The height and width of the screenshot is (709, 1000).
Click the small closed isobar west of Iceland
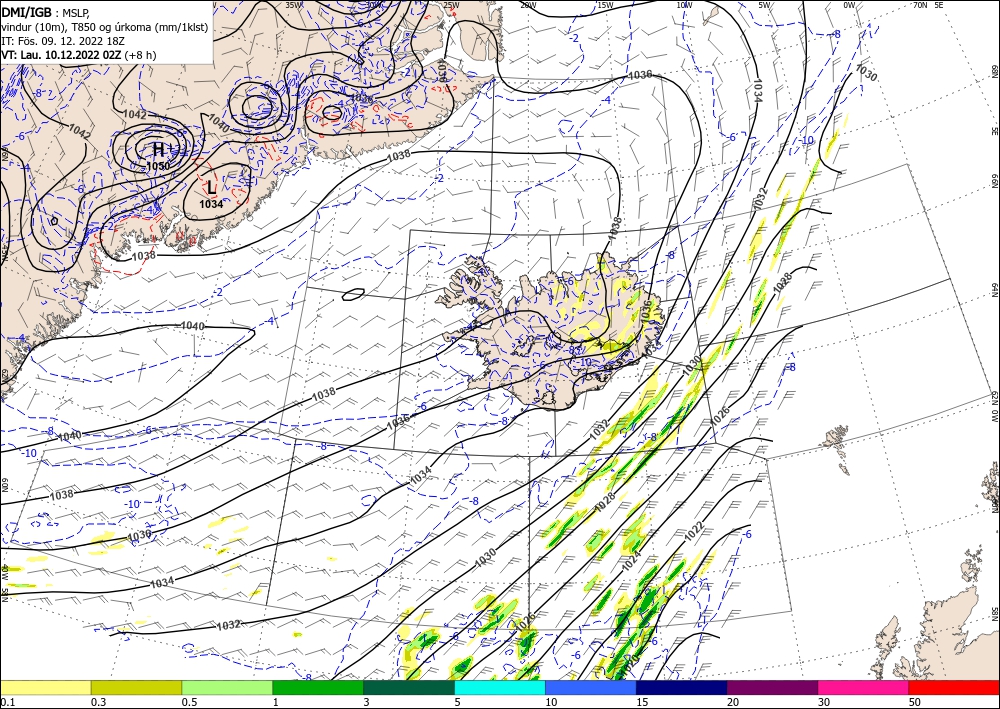(x=353, y=294)
